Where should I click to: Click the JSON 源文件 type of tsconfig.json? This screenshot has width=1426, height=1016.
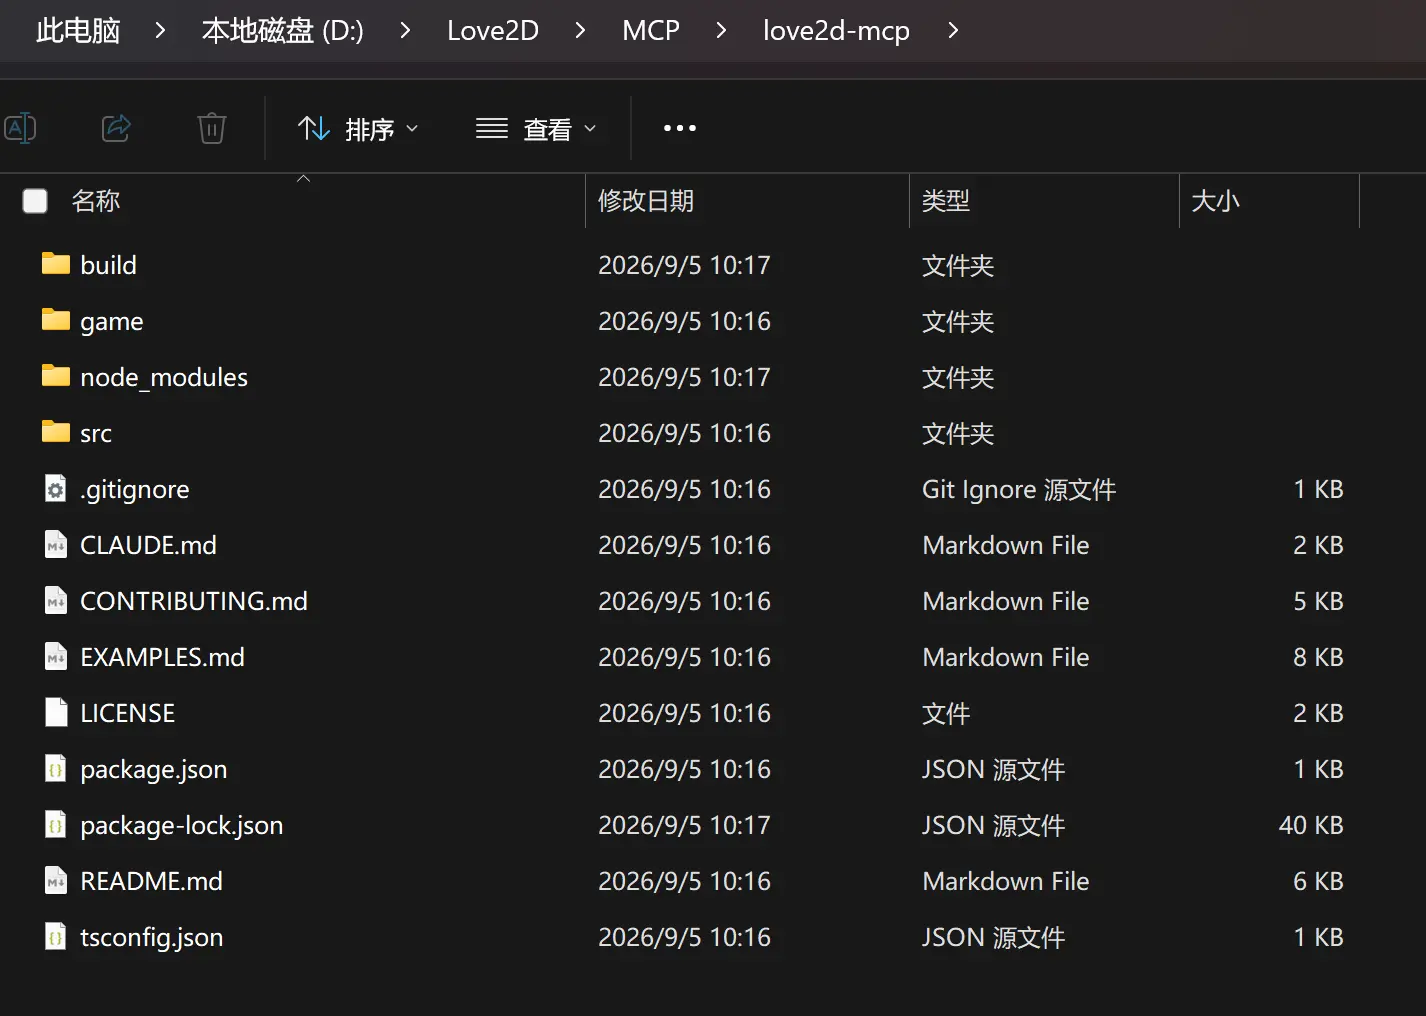[994, 937]
